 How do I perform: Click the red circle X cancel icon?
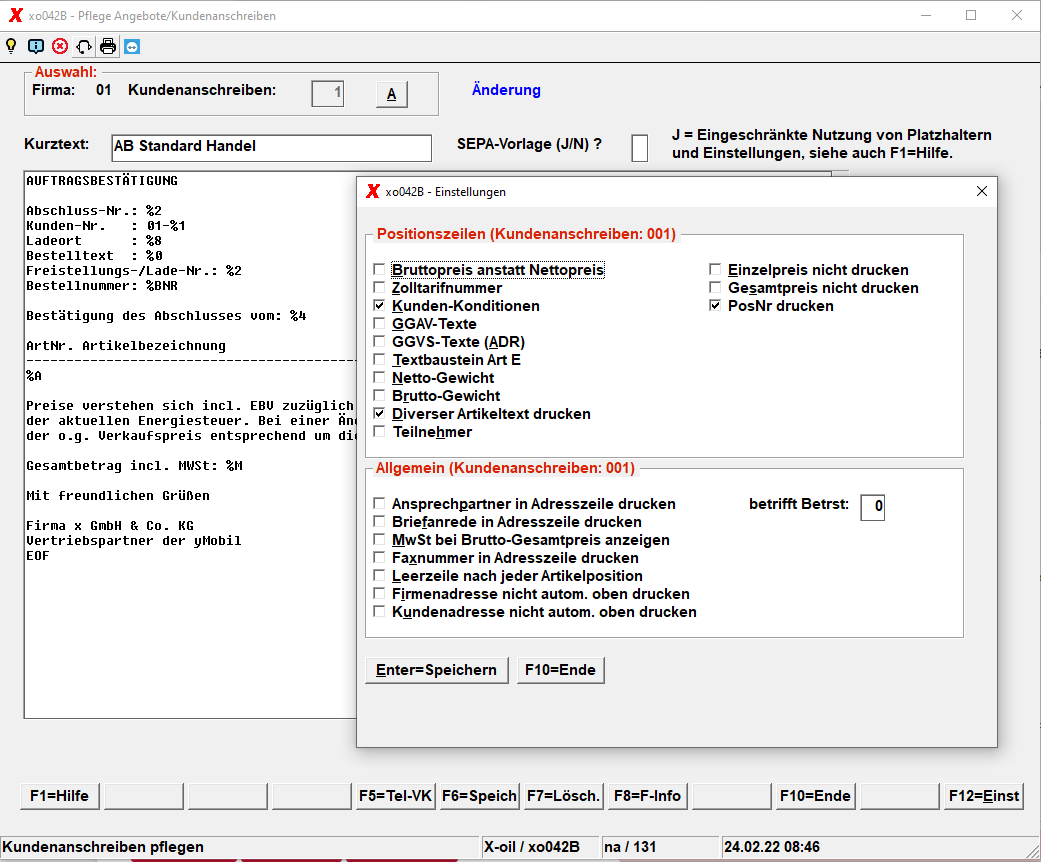[60, 46]
